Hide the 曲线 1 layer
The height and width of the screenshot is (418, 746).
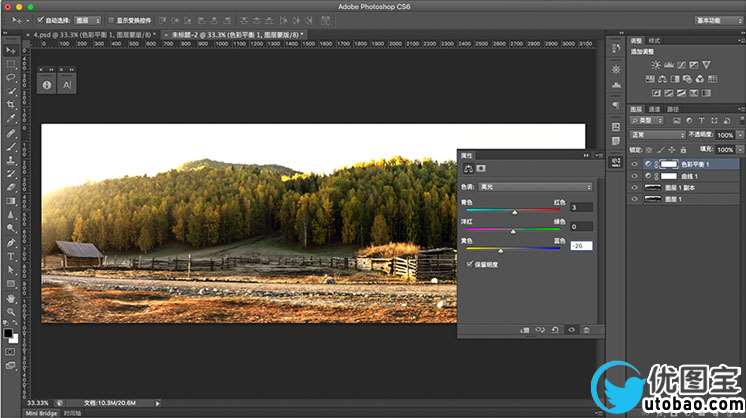coord(637,175)
